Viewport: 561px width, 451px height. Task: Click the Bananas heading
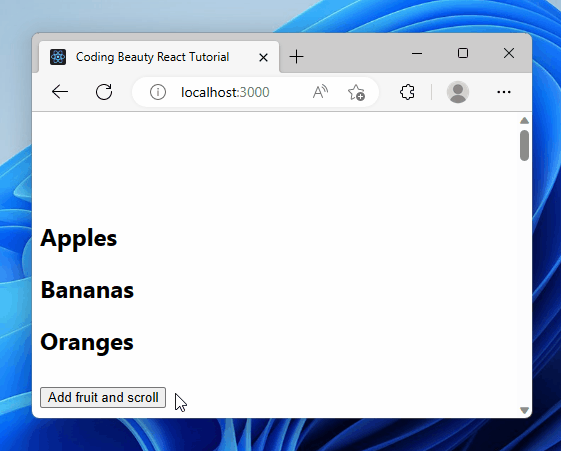[x=87, y=290]
